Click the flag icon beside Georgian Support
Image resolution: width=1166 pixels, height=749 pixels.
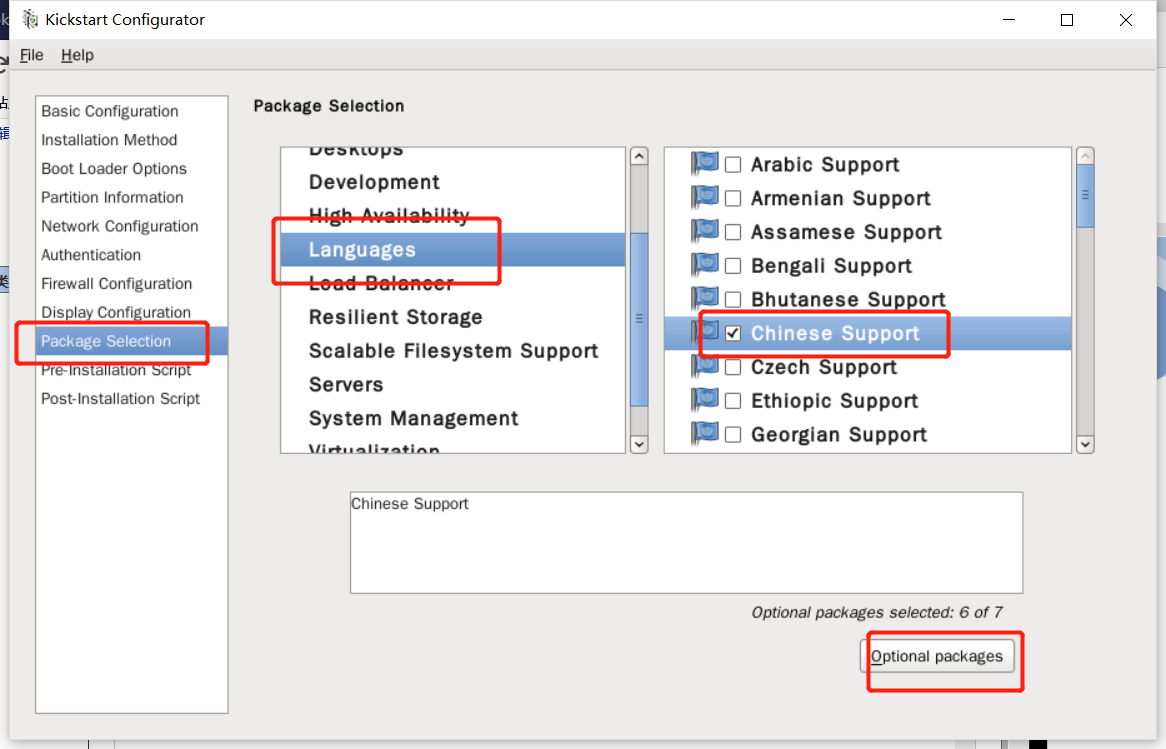tap(705, 434)
